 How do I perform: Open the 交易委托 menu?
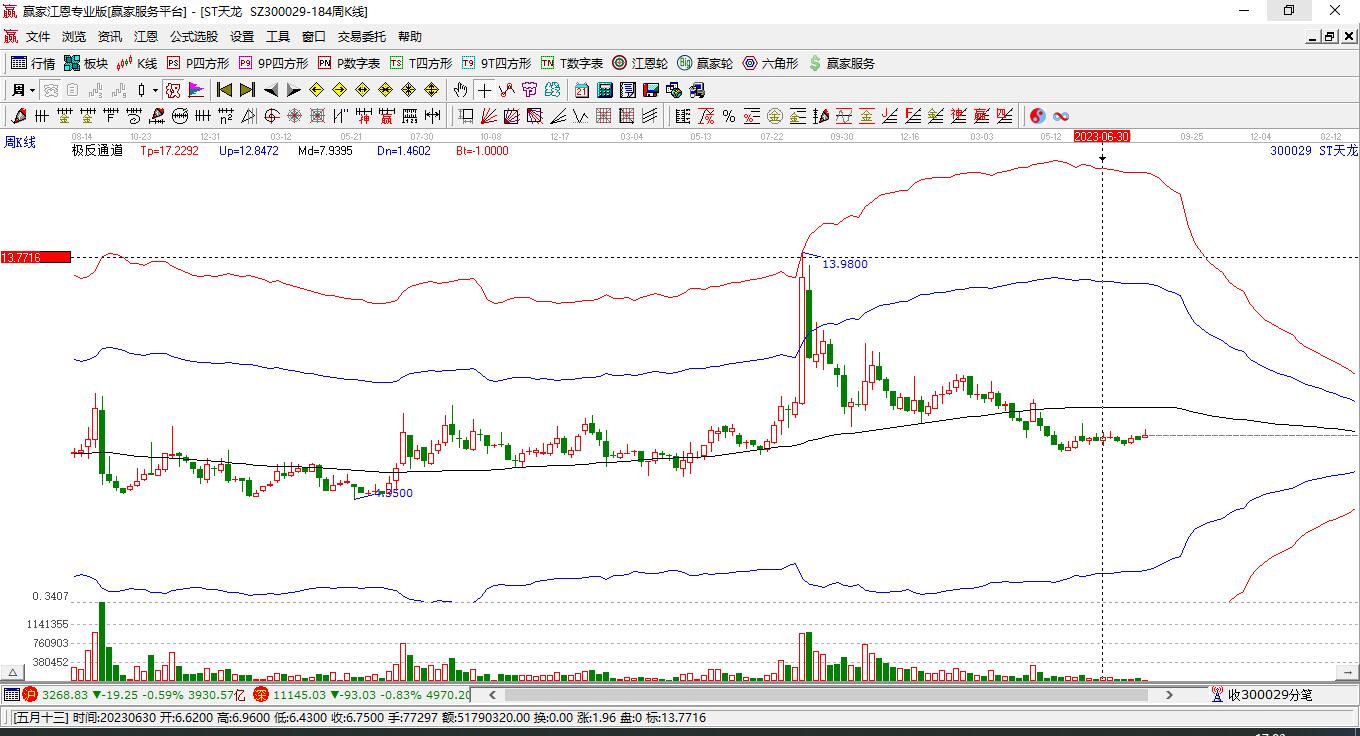click(x=362, y=37)
